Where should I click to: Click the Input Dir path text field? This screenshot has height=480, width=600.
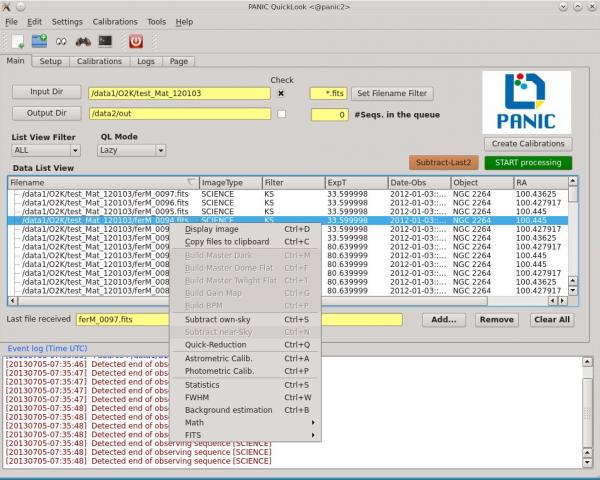coord(178,93)
